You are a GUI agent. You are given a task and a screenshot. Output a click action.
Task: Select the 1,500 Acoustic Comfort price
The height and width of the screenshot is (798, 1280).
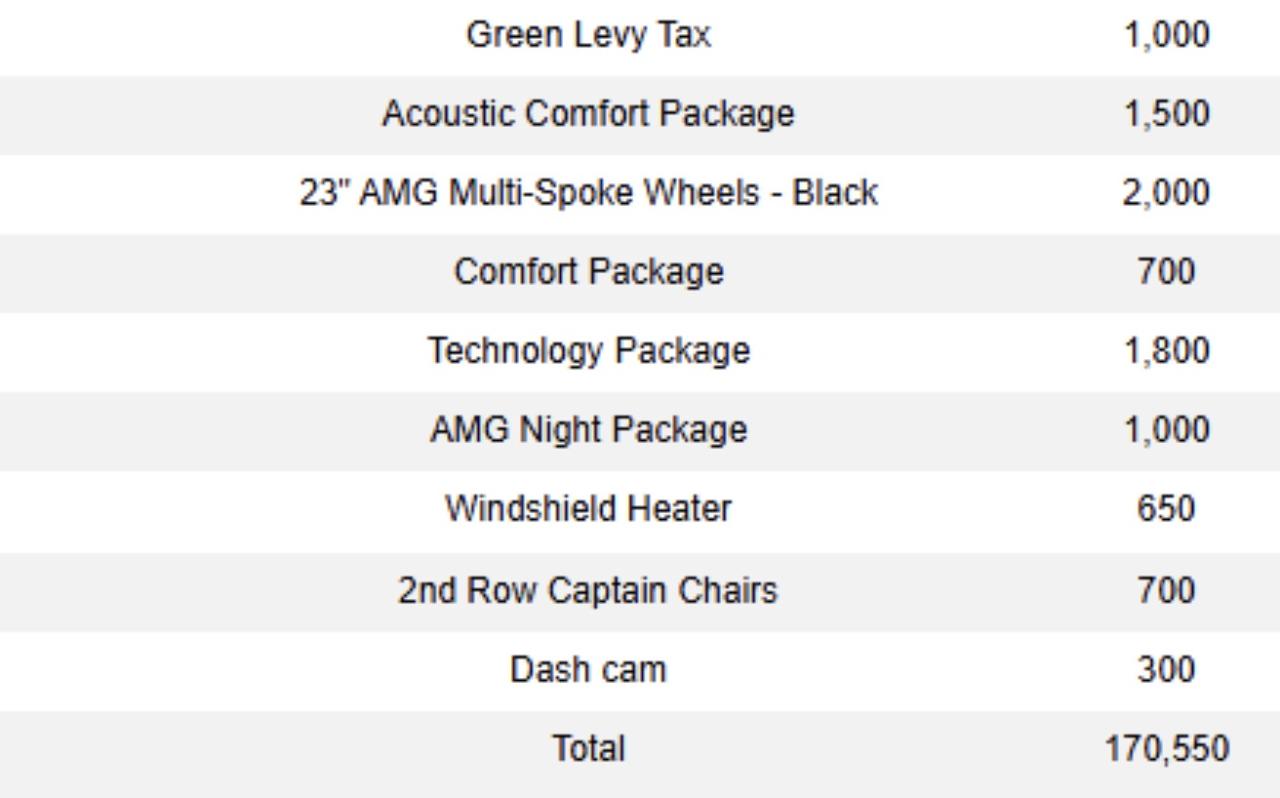1165,114
